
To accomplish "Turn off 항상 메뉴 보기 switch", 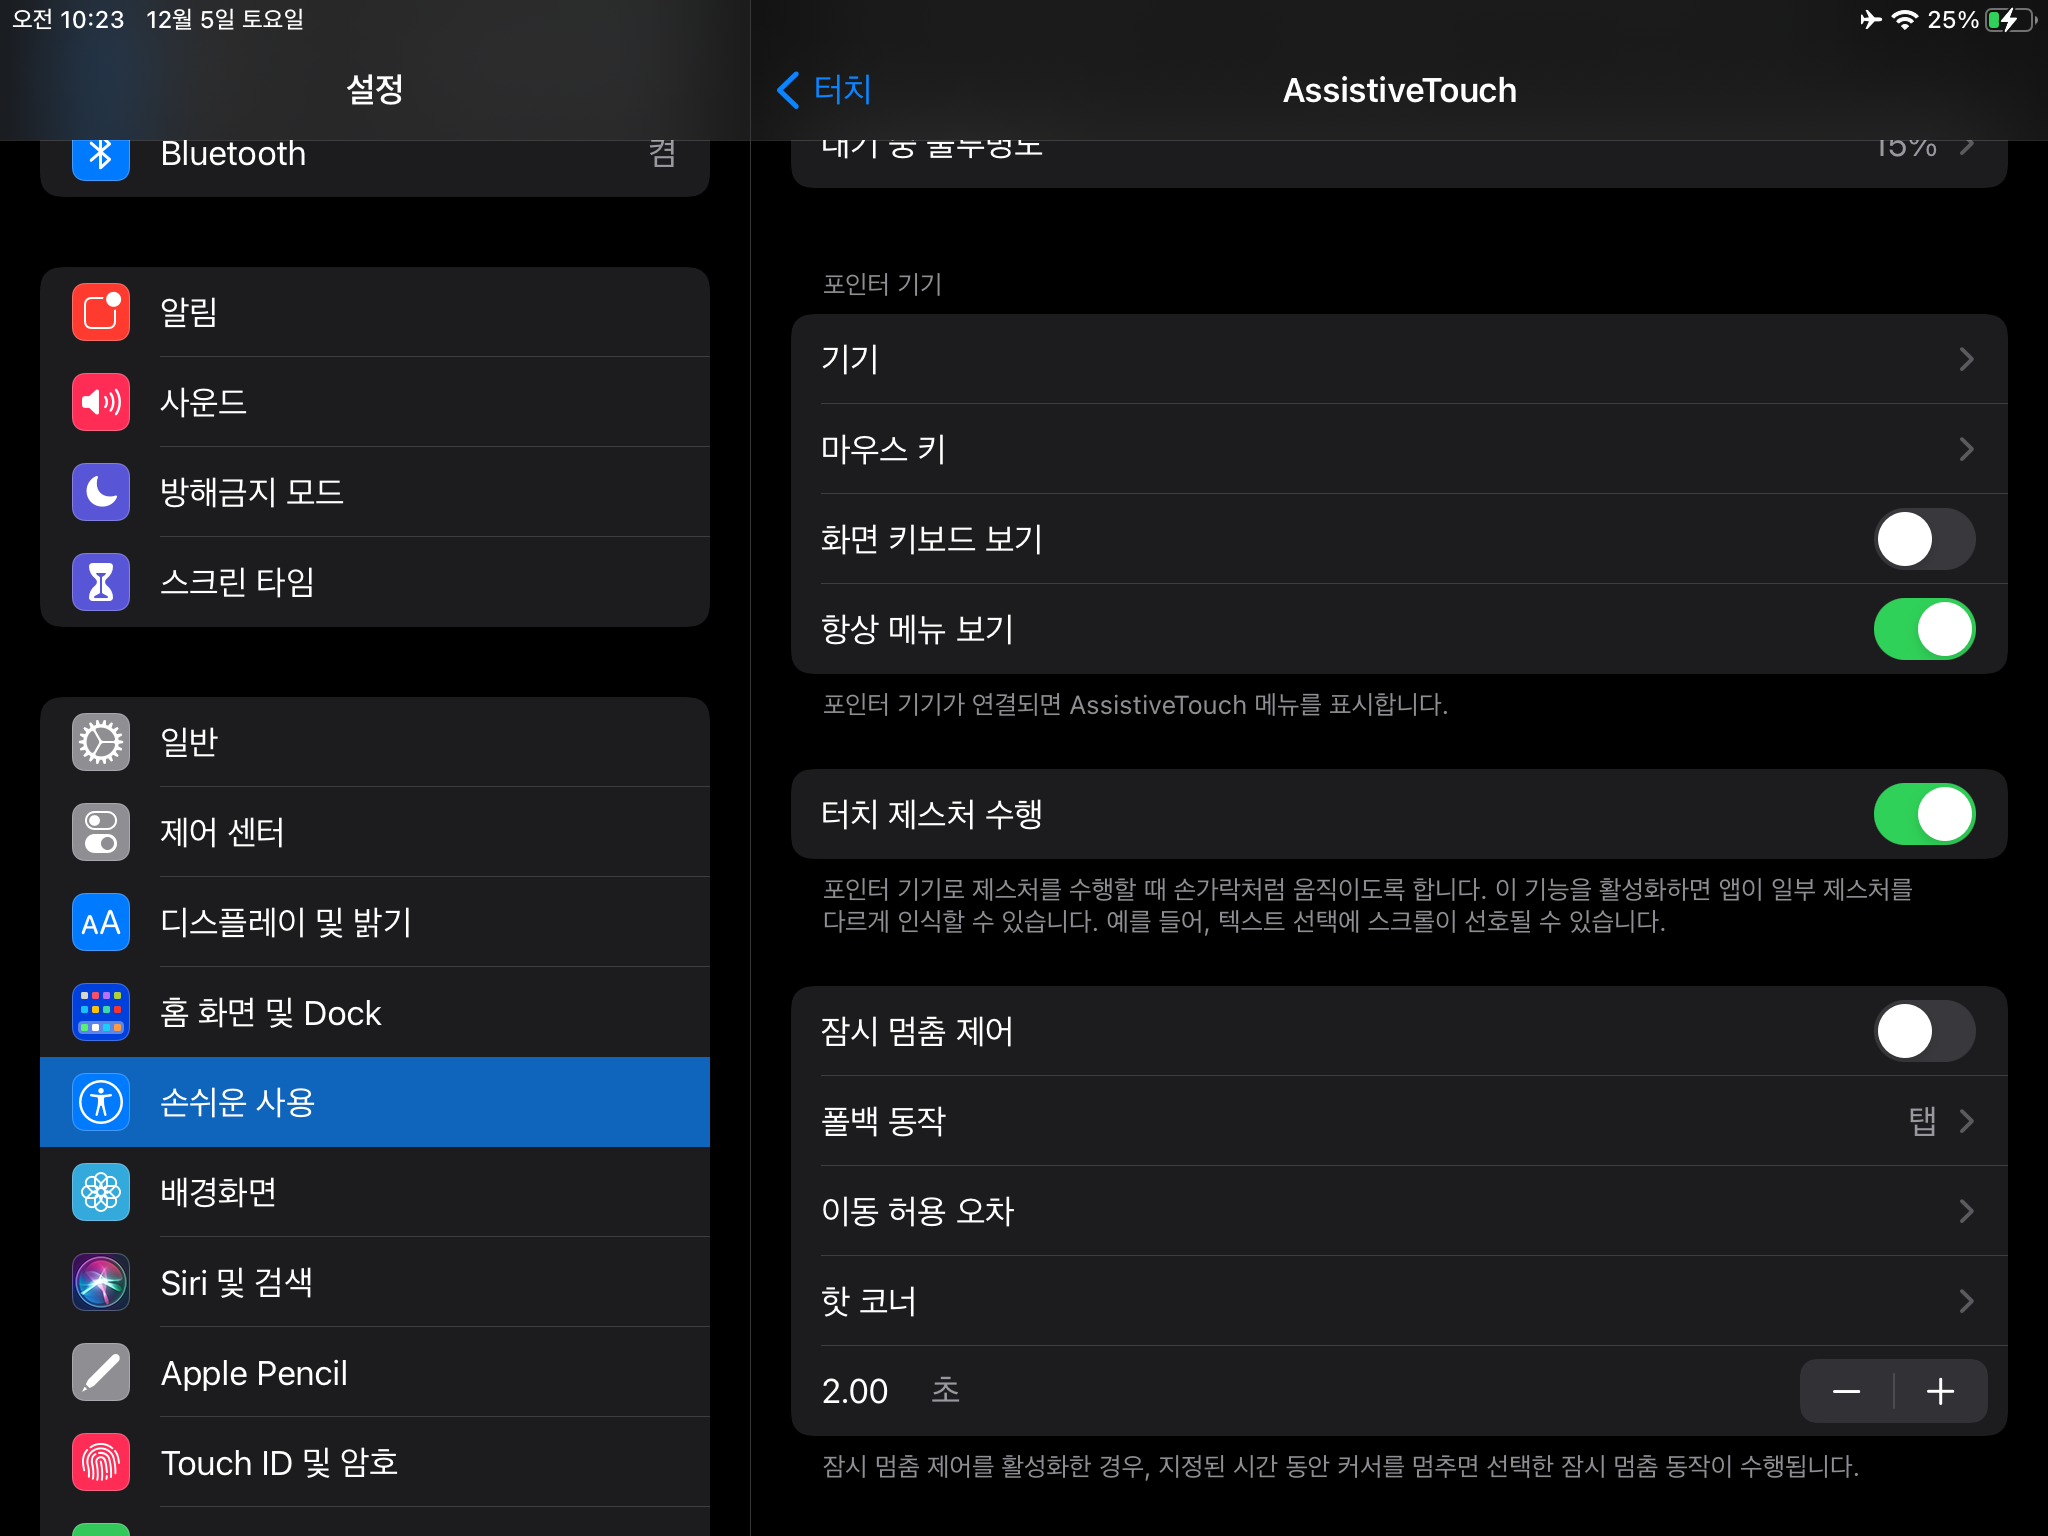I will [1923, 629].
